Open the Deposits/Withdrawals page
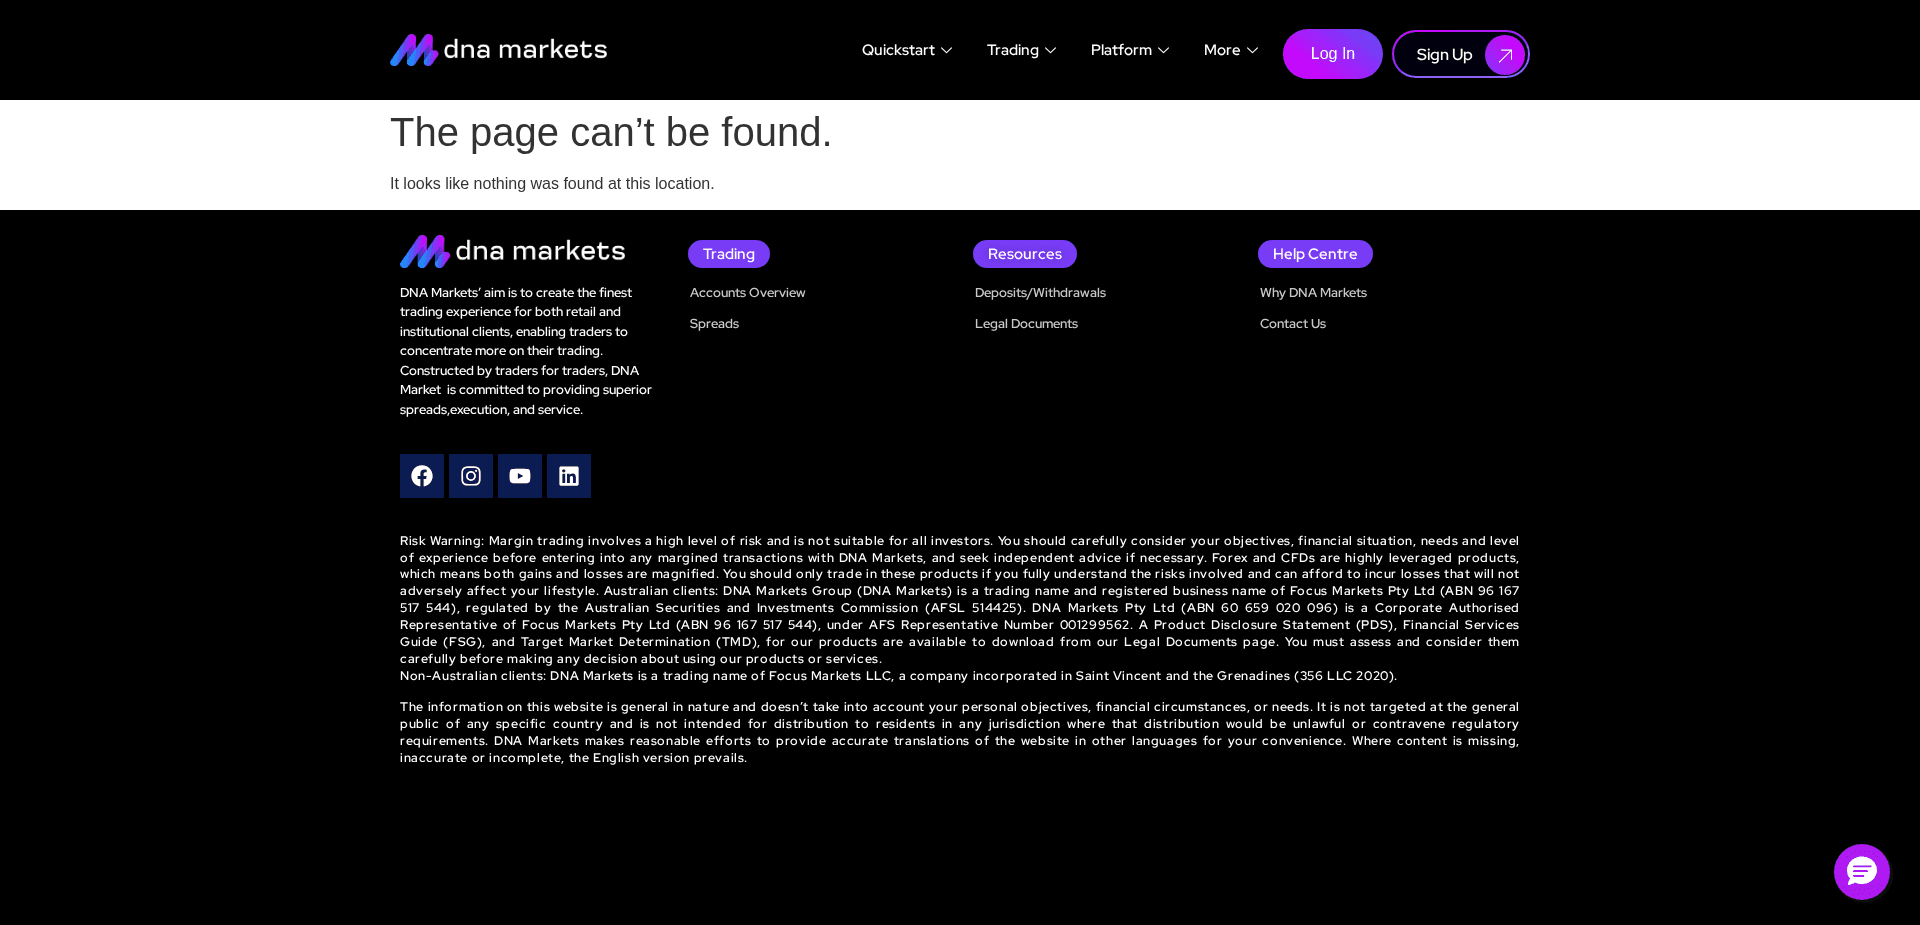This screenshot has width=1920, height=925. [1040, 292]
